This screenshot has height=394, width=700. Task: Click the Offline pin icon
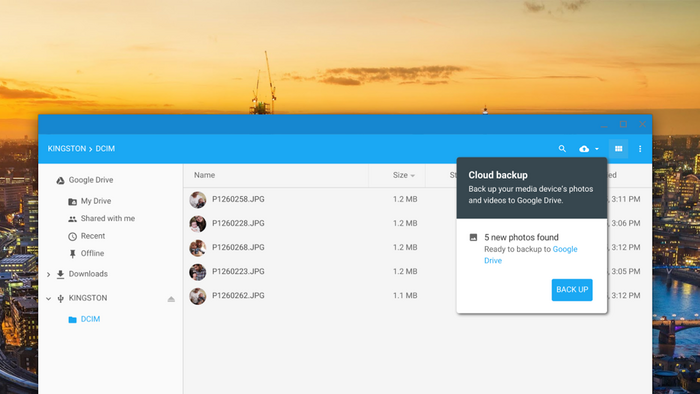pyautogui.click(x=72, y=254)
